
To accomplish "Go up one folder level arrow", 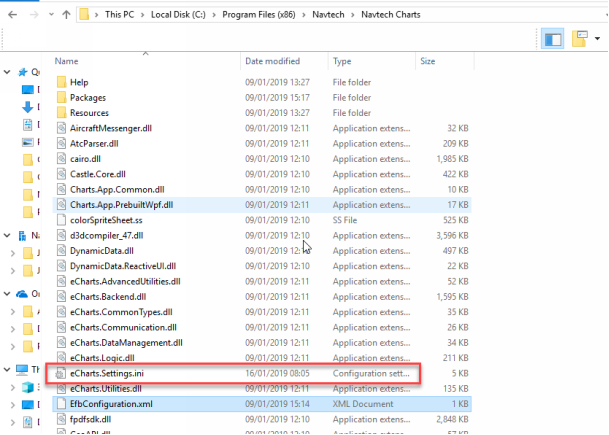I will coord(66,15).
